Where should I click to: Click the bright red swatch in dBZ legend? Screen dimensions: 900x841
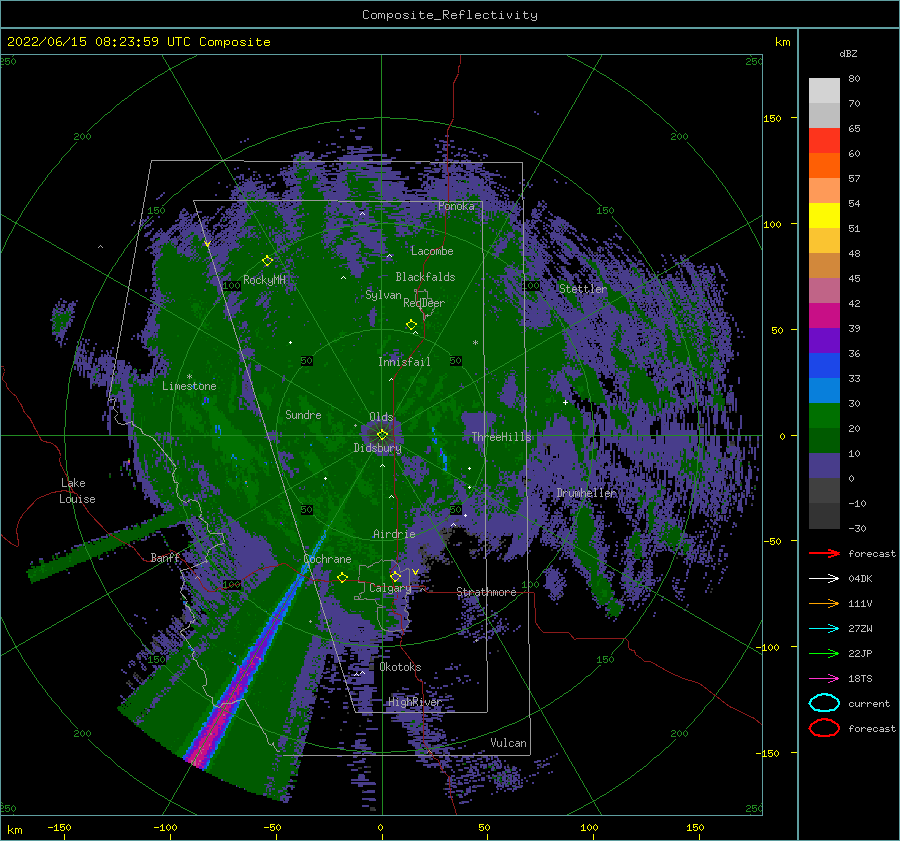824,141
